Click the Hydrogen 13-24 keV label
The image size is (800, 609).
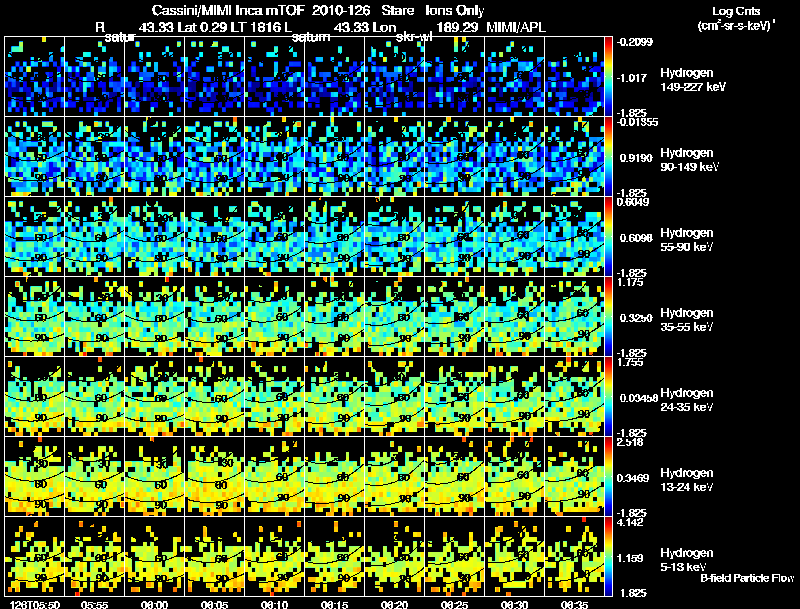tap(687, 480)
